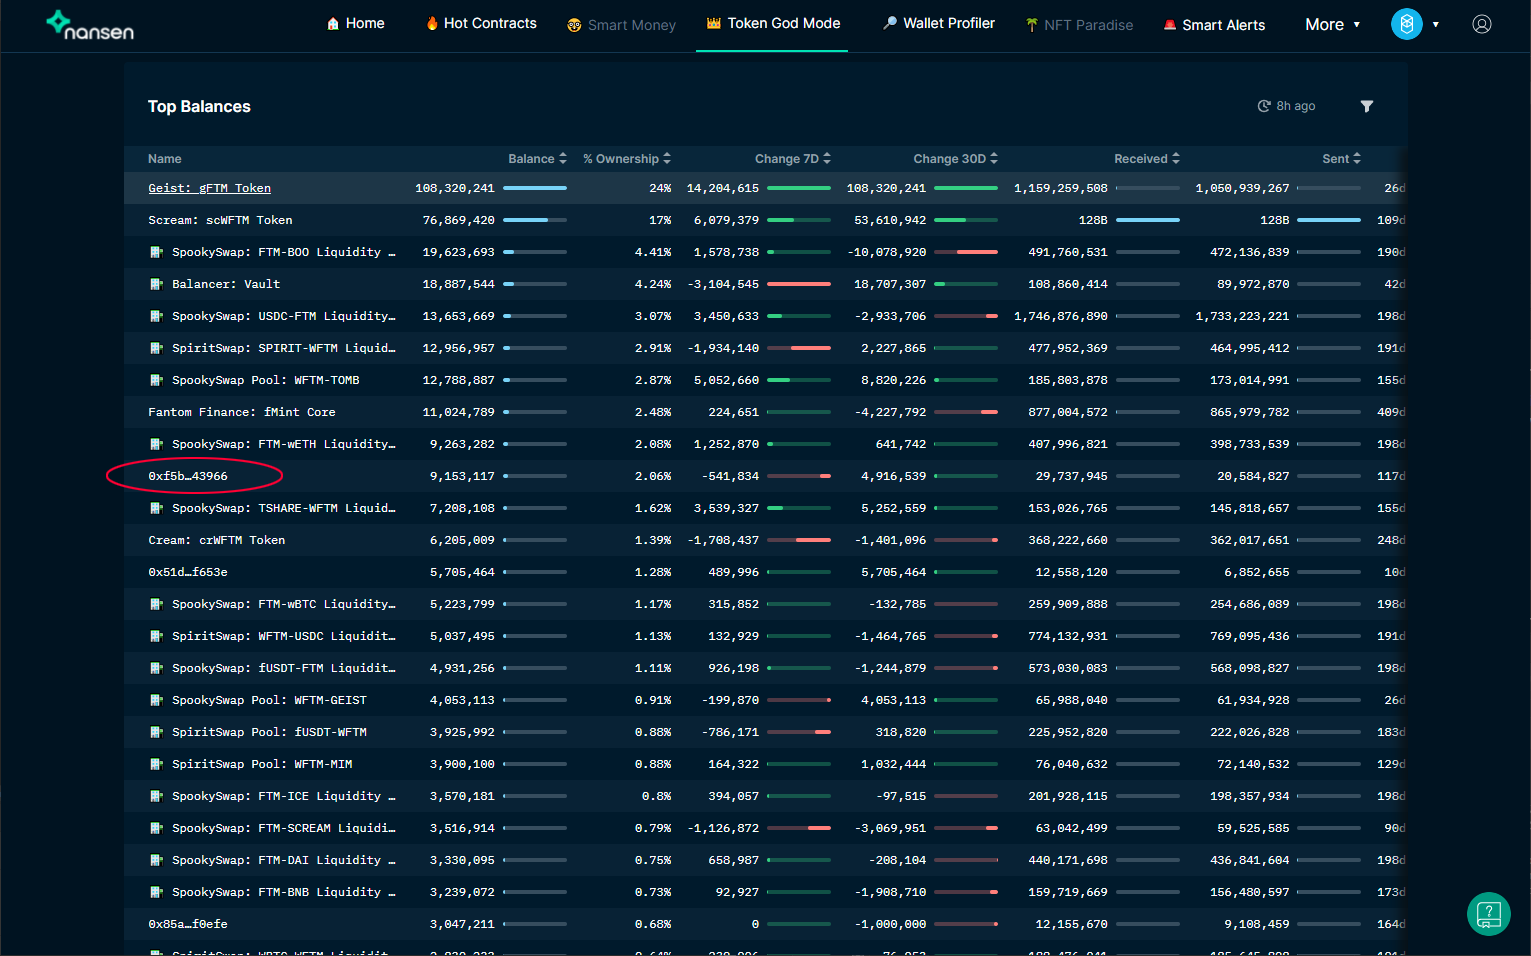Click contract icon next to Balancer: Vault
Viewport: 1531px width, 956px height.
[x=156, y=284]
